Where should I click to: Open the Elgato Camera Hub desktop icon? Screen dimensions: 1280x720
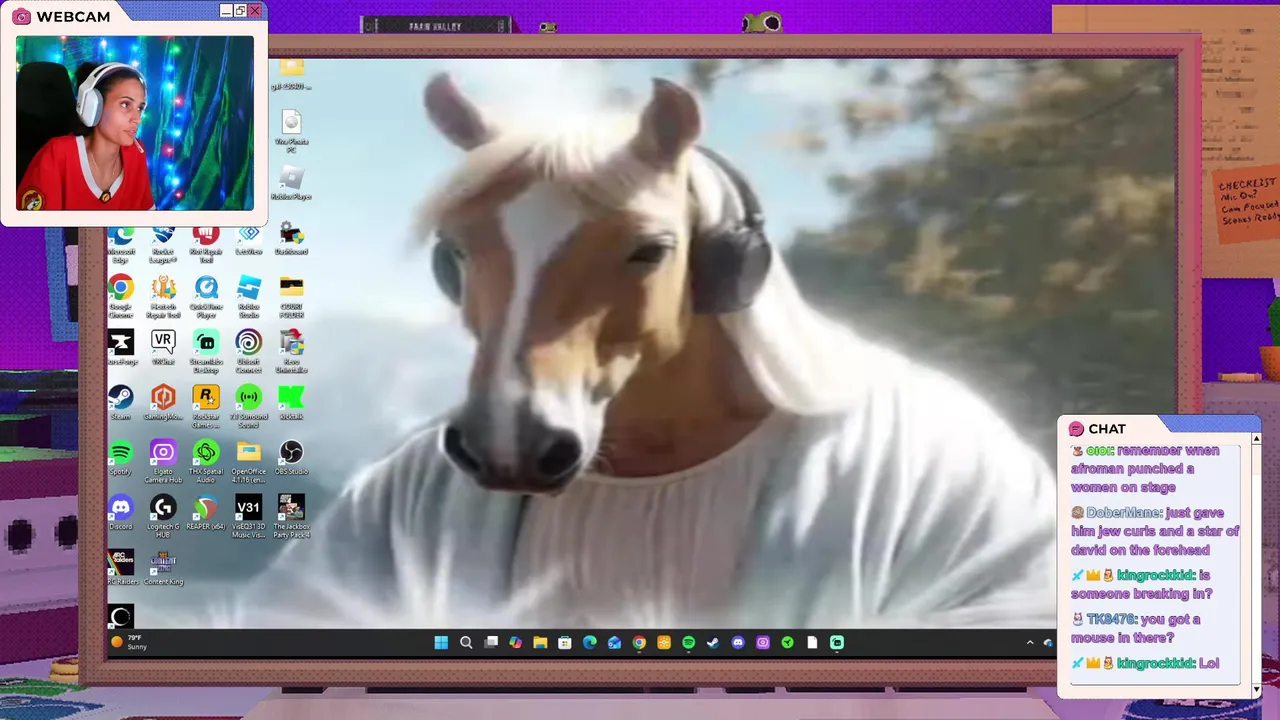163,461
